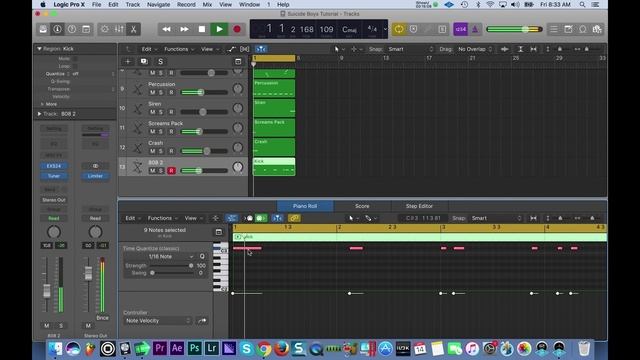Click the Quantize Q button
The width and height of the screenshot is (640, 360).
point(202,256)
